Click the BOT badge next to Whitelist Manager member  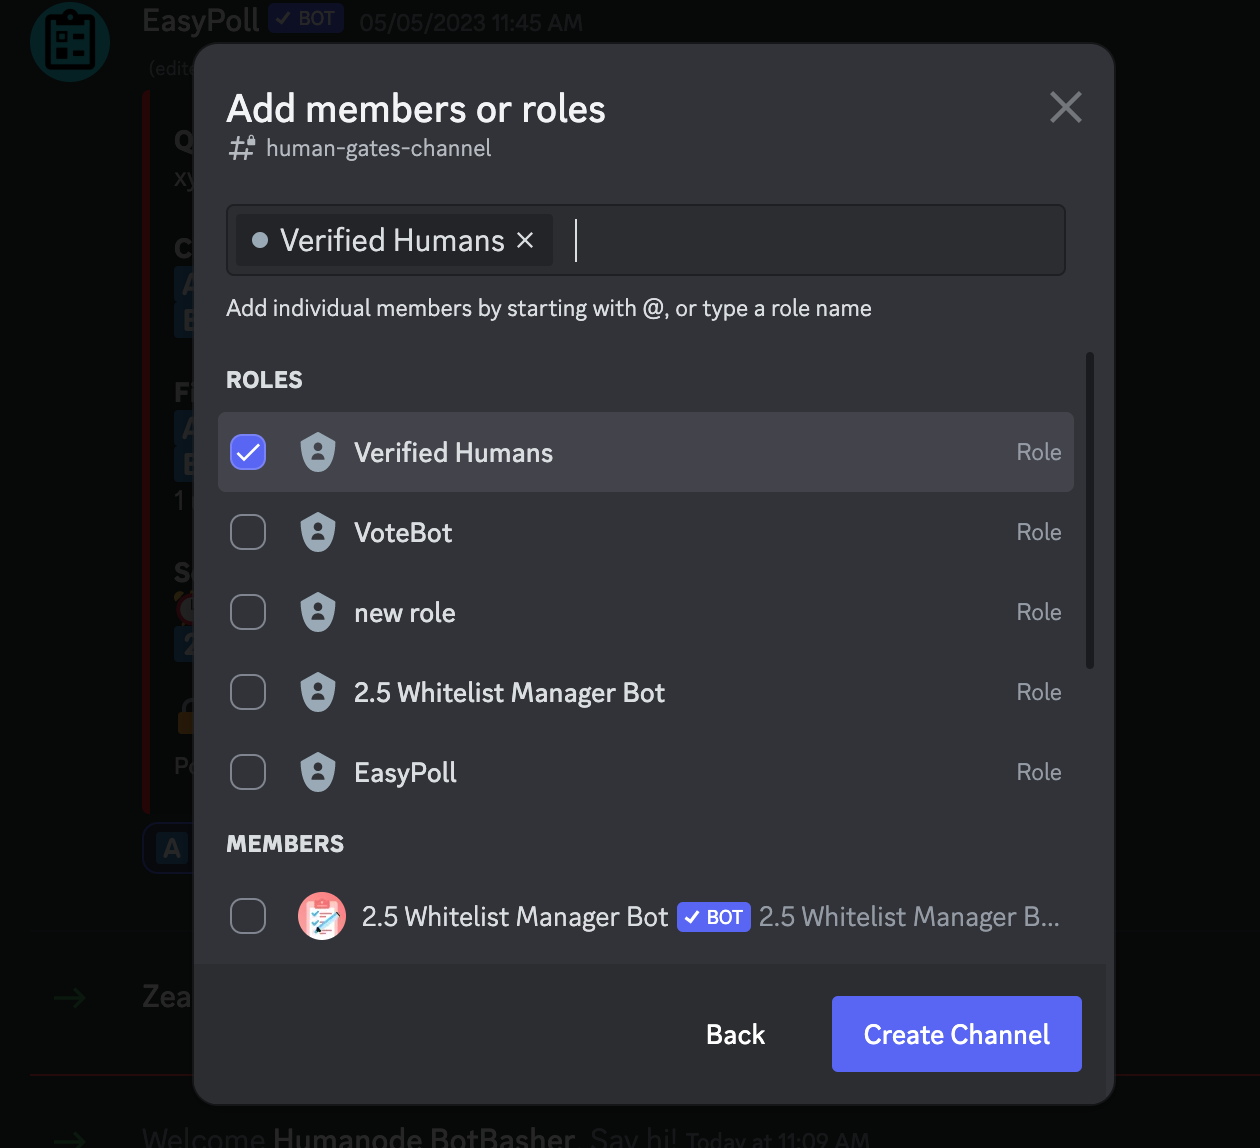point(714,917)
